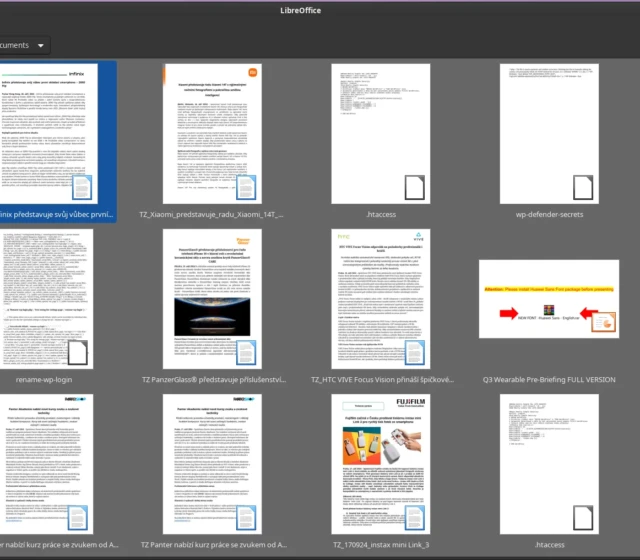Open the TZ_HTC VIVE Focus Vision thumbnail
Viewport: 640px width, 560px height.
pos(380,299)
